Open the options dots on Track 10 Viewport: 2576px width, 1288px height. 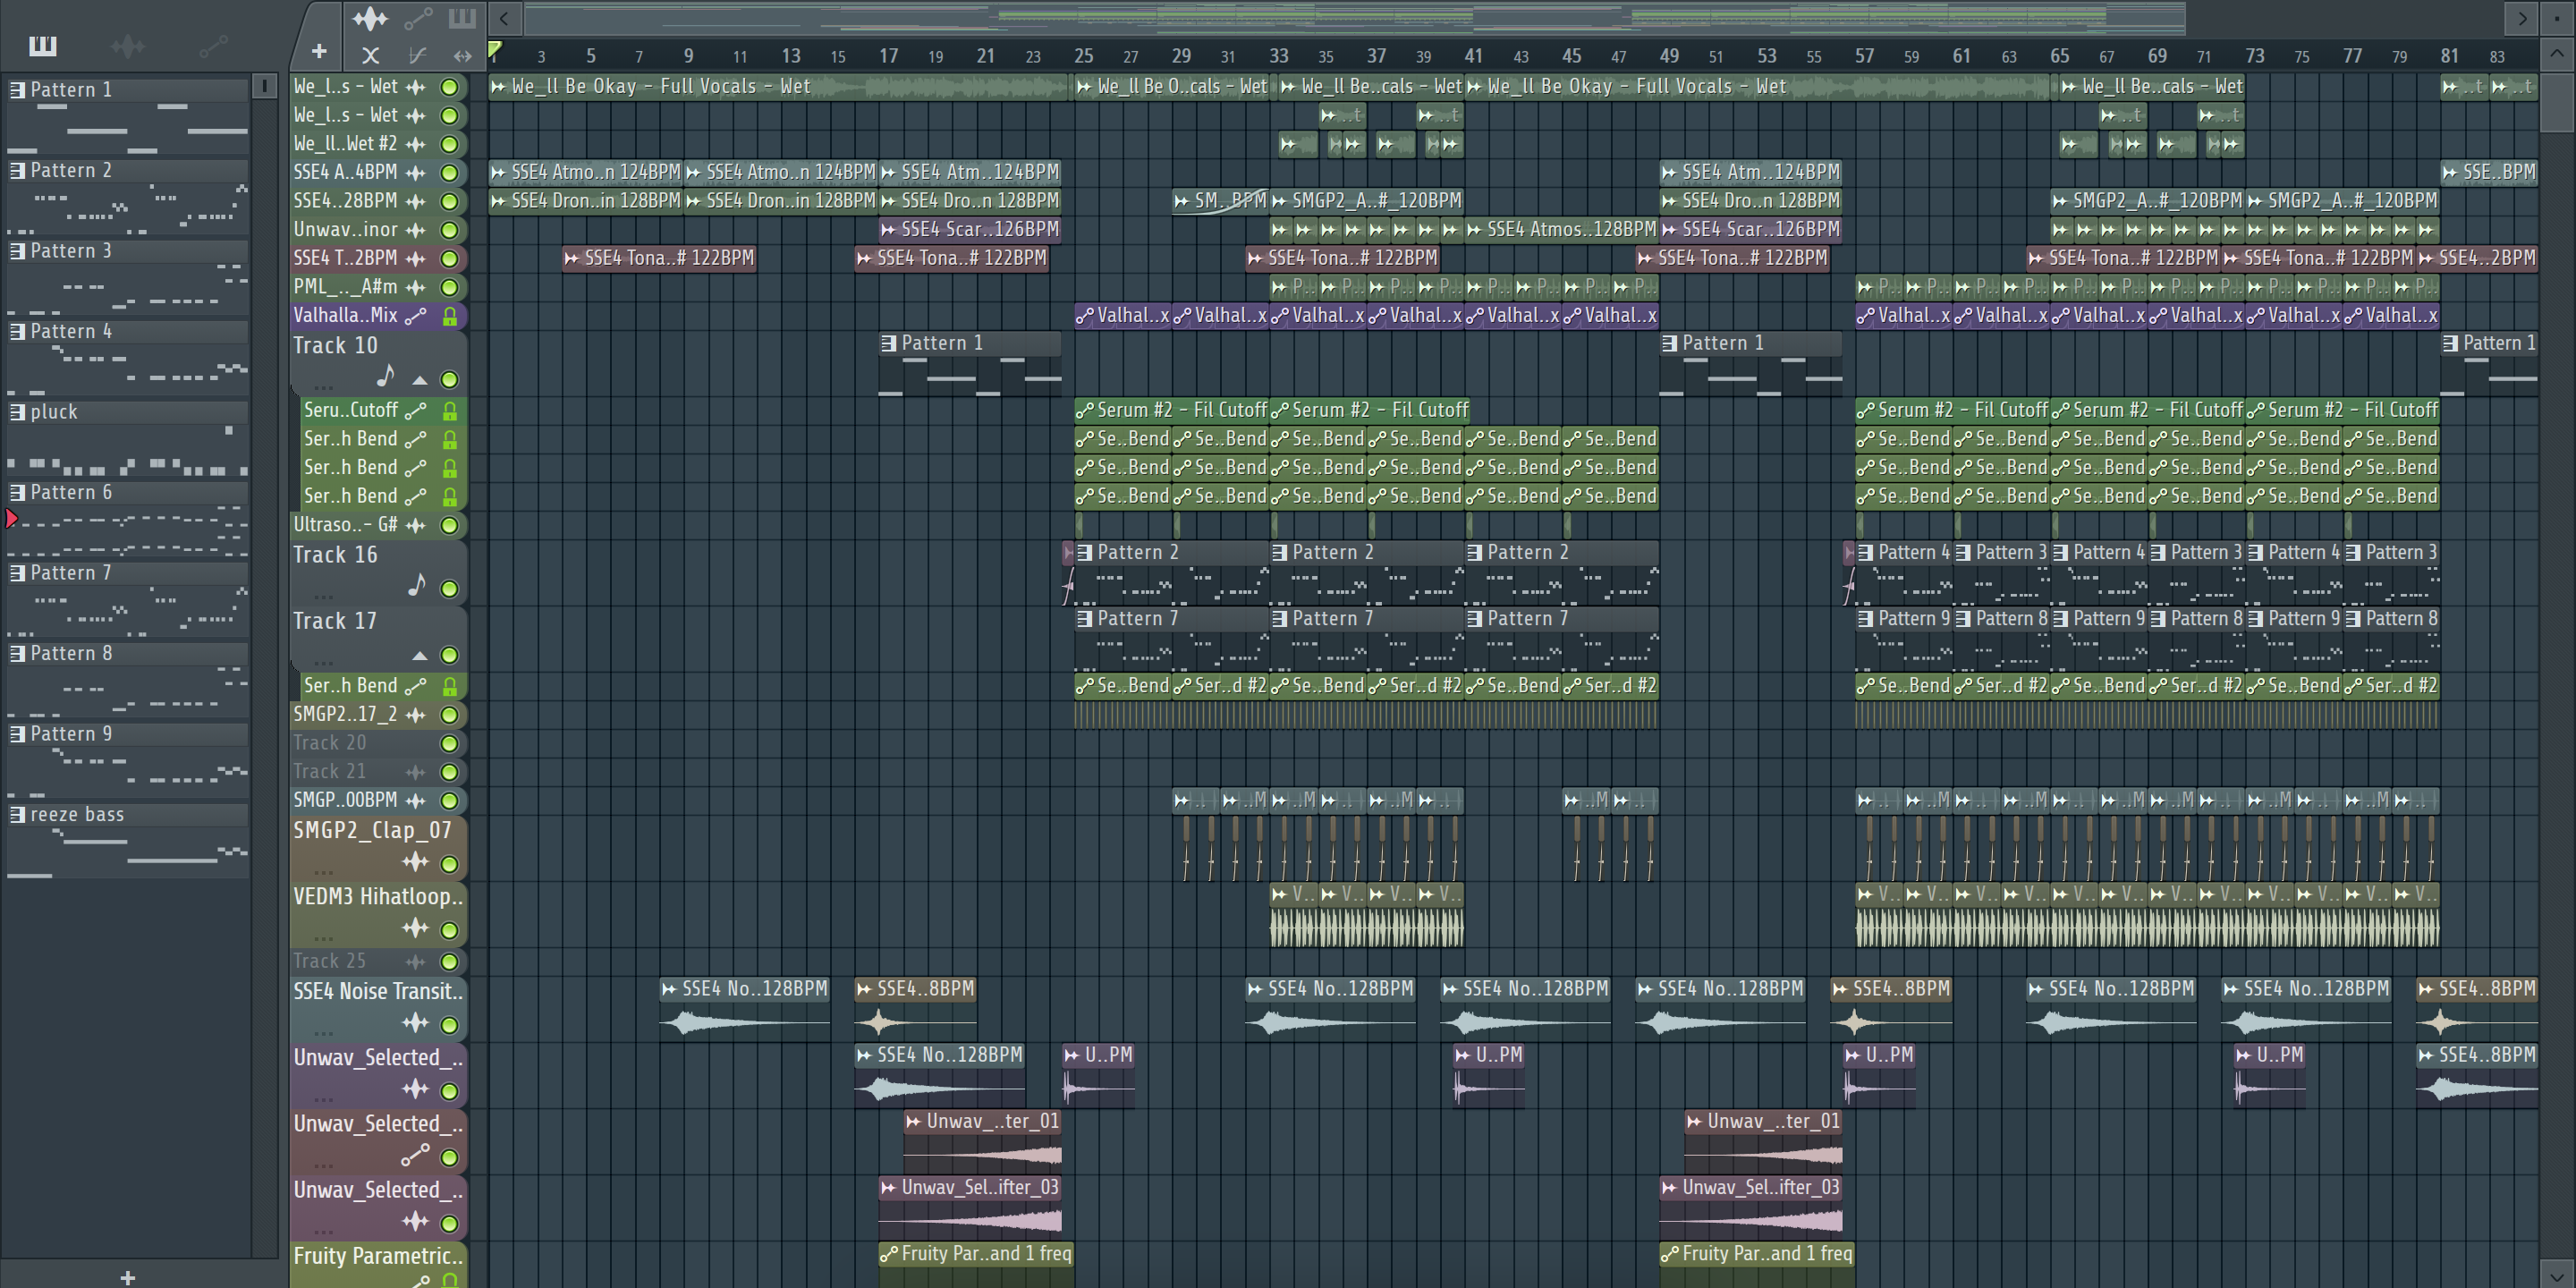323,387
